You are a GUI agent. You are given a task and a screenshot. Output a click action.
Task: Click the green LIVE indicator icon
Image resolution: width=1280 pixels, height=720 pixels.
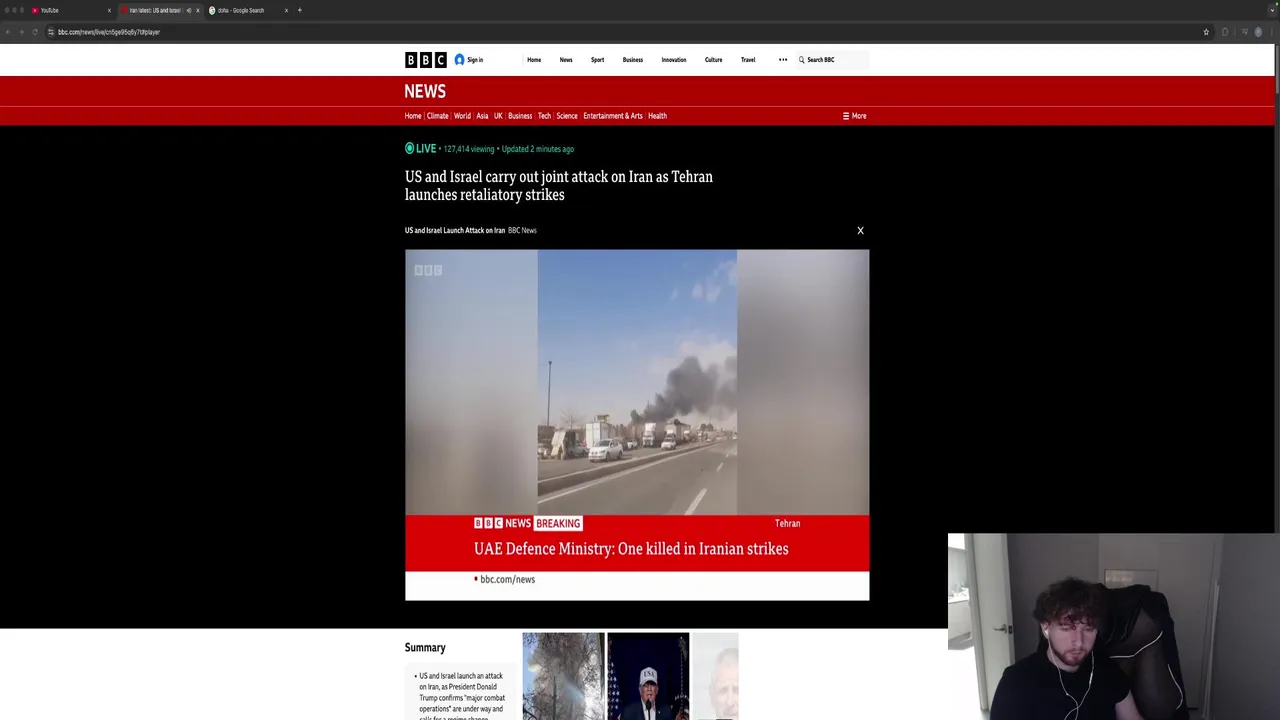pyautogui.click(x=409, y=148)
